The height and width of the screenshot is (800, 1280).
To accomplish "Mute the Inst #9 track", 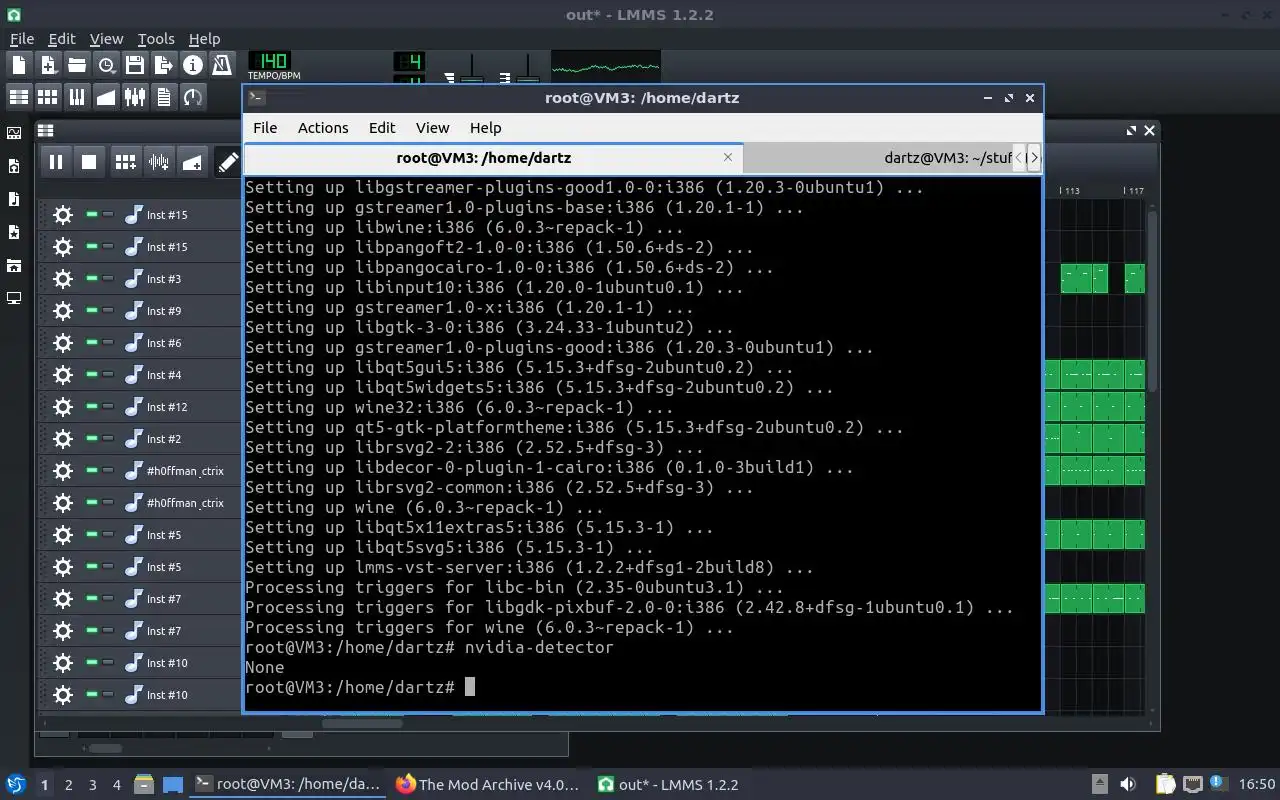I will pos(92,310).
